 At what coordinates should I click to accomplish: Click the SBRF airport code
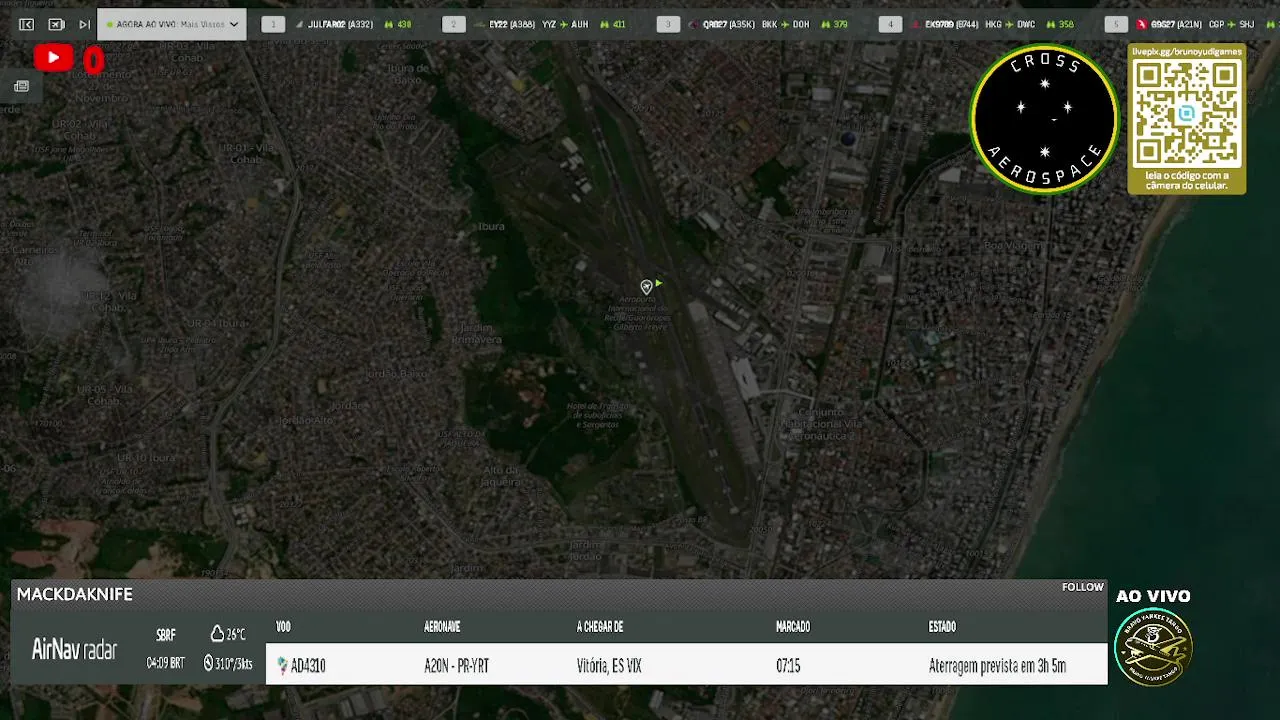[x=166, y=635]
